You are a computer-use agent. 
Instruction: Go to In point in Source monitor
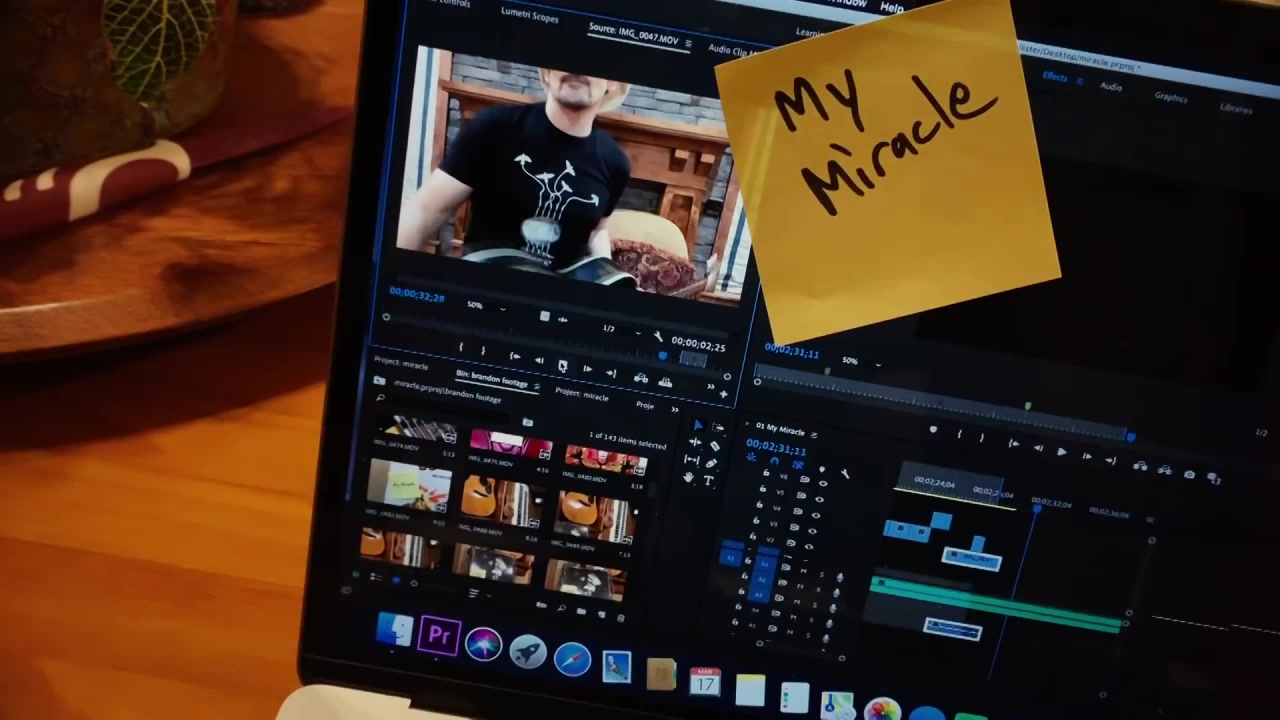[514, 357]
